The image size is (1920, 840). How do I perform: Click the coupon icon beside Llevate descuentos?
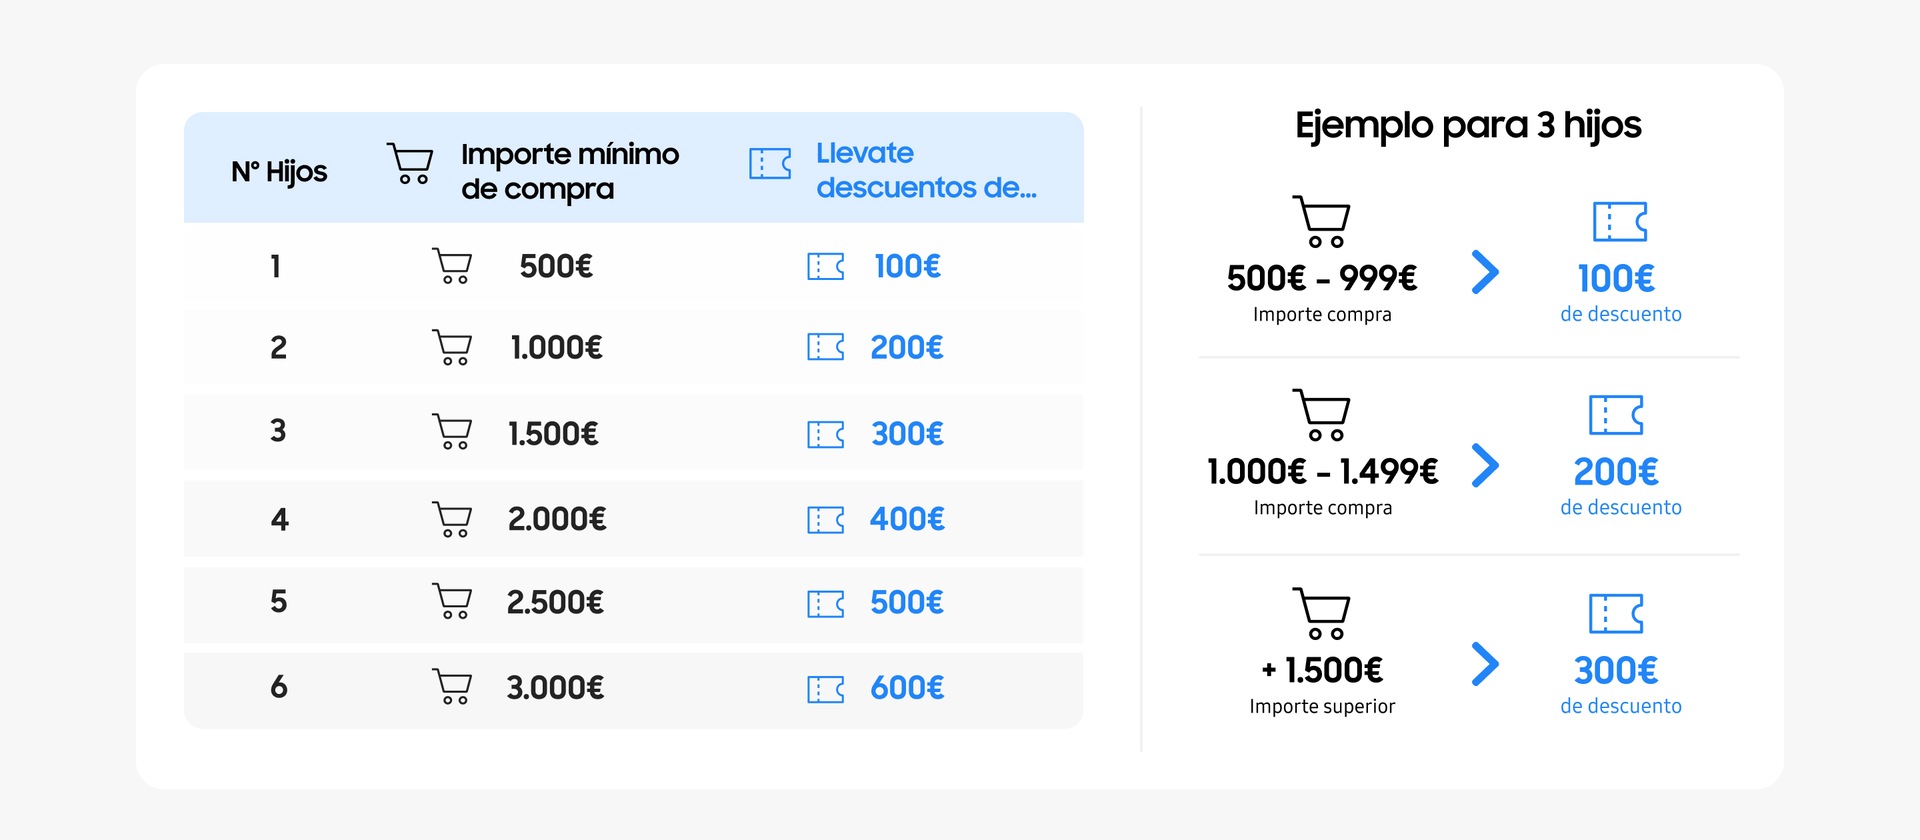(x=770, y=163)
